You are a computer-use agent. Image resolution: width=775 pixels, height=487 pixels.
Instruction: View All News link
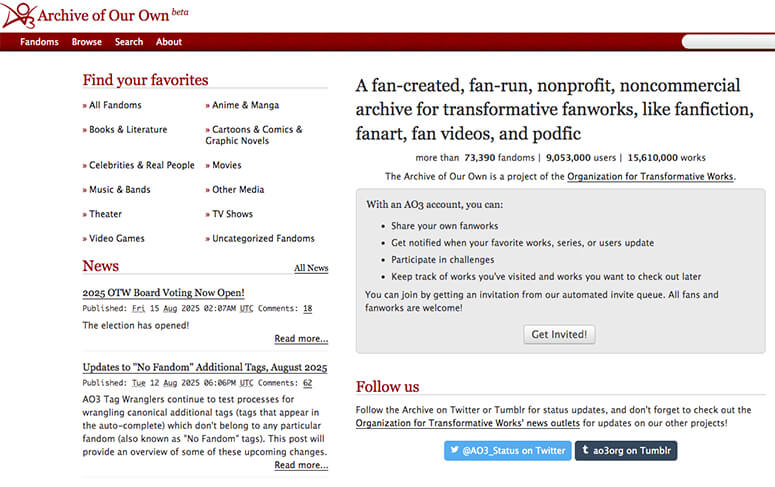(311, 267)
